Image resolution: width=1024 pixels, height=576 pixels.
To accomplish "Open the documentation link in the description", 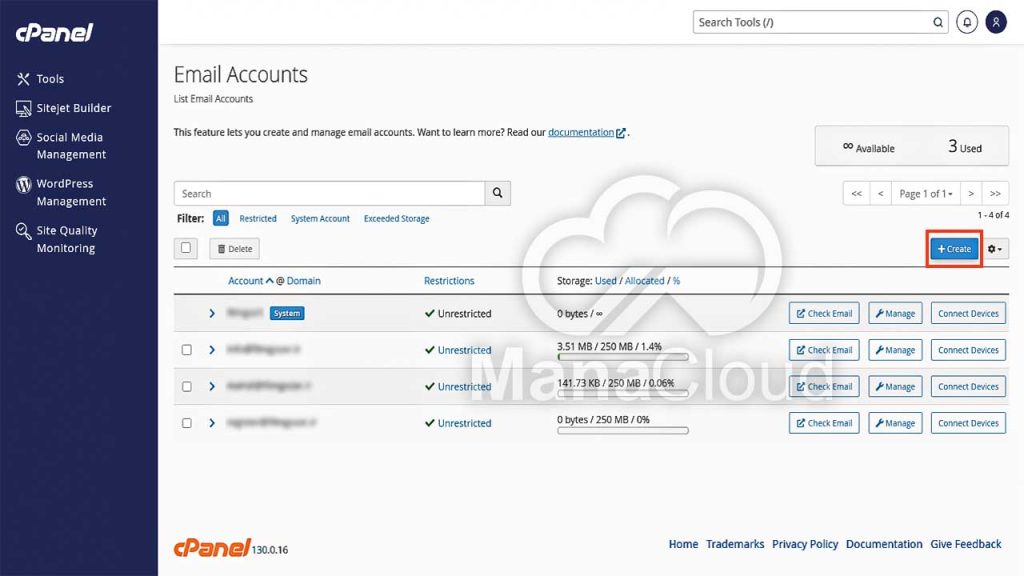I will (581, 132).
